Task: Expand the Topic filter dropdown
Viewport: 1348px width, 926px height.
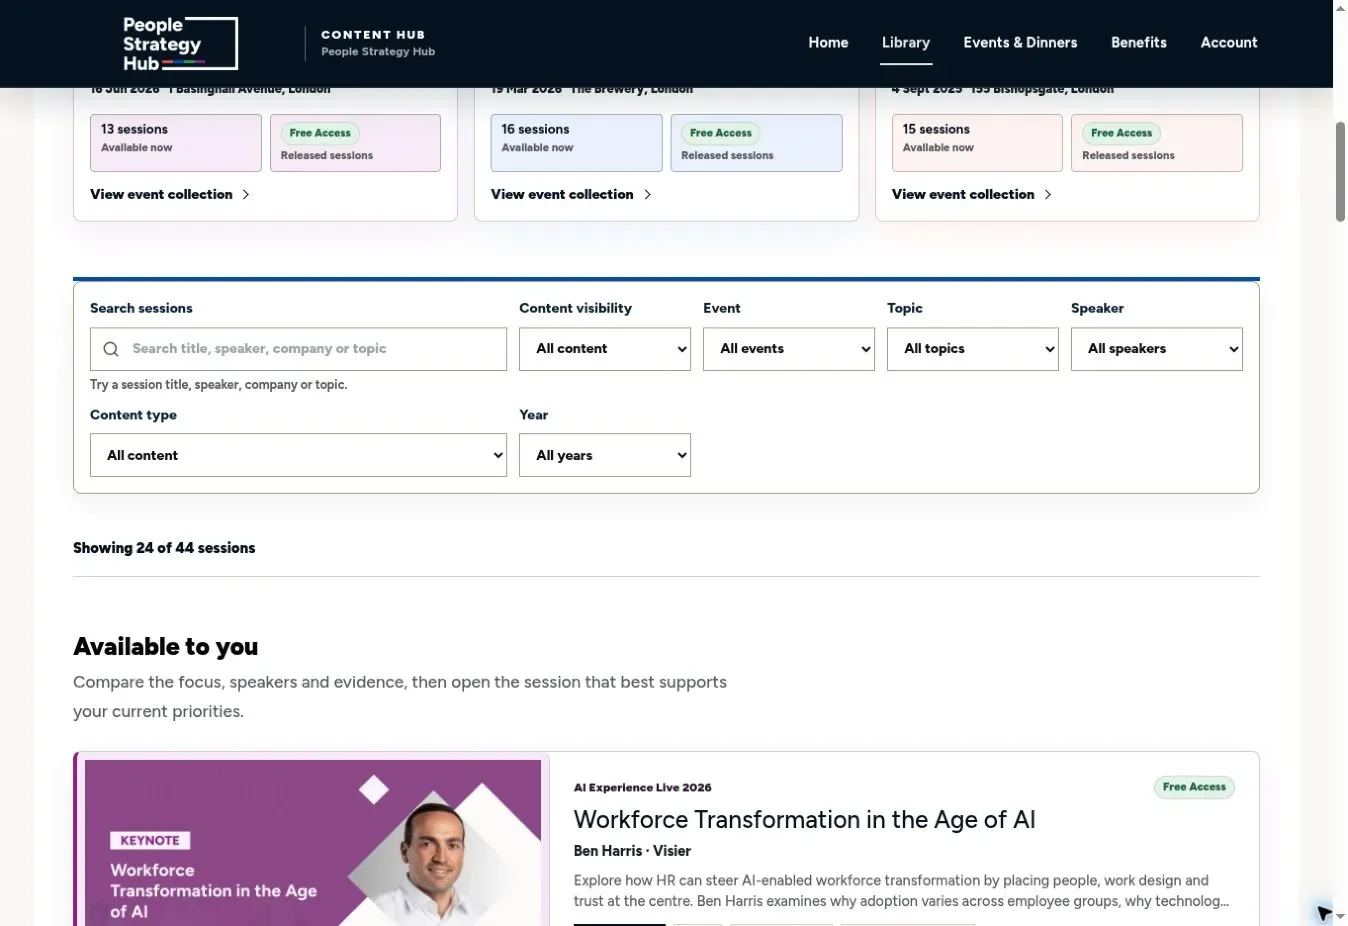Action: click(973, 349)
